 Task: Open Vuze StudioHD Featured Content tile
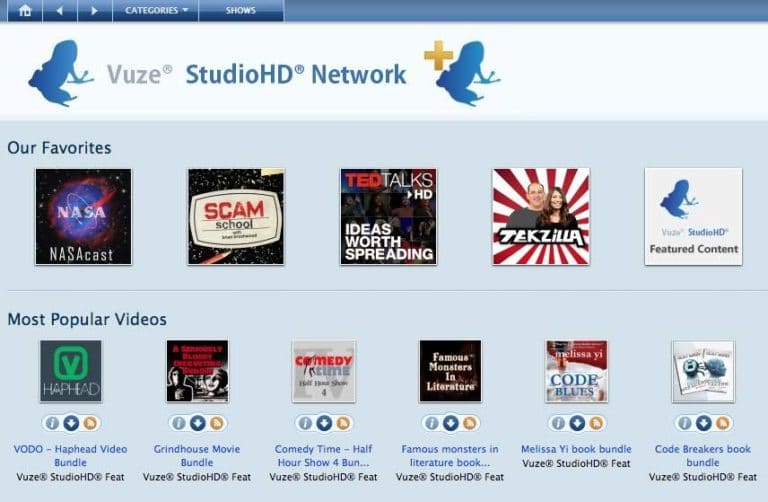693,216
